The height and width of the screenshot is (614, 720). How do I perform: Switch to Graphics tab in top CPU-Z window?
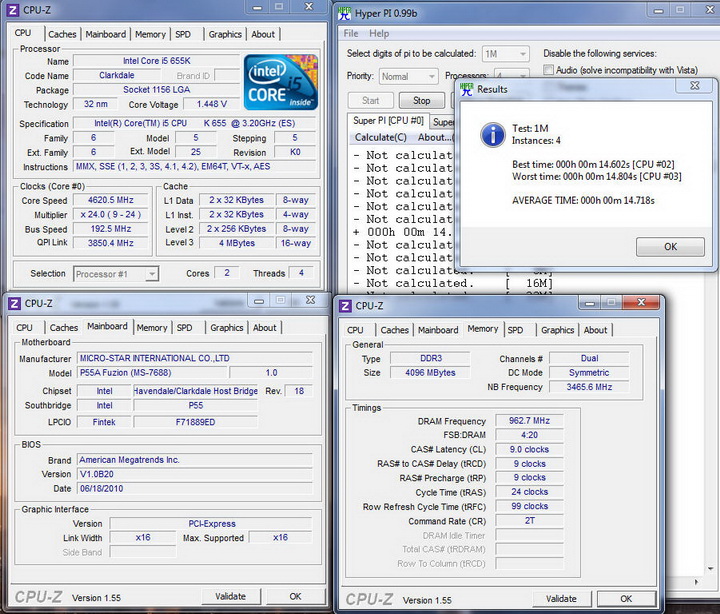(x=225, y=34)
